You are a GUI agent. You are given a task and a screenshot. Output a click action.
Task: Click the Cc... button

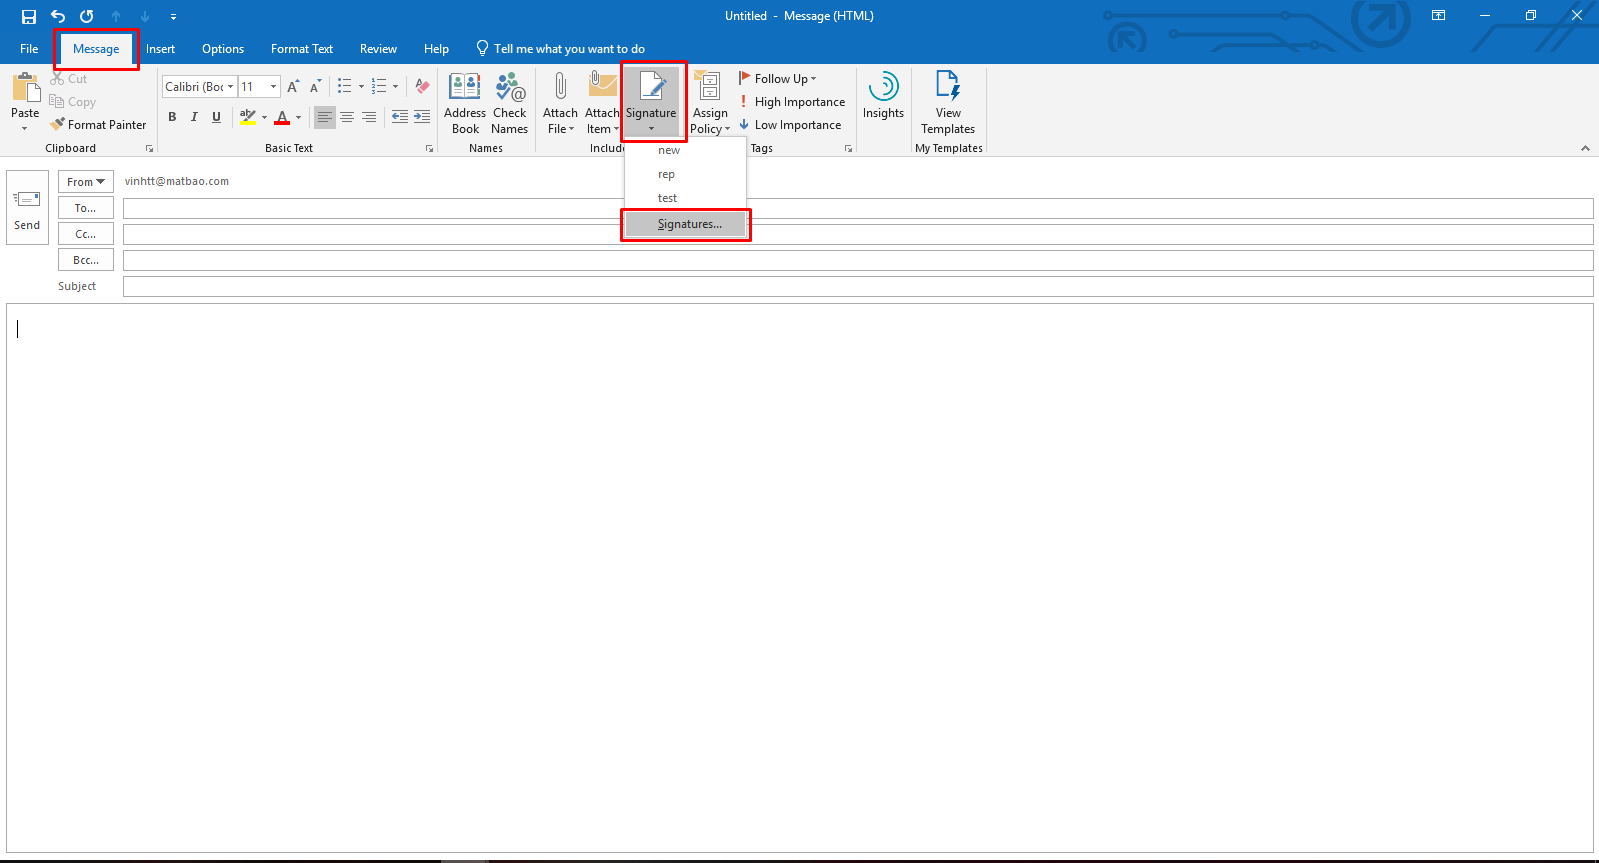pos(86,234)
